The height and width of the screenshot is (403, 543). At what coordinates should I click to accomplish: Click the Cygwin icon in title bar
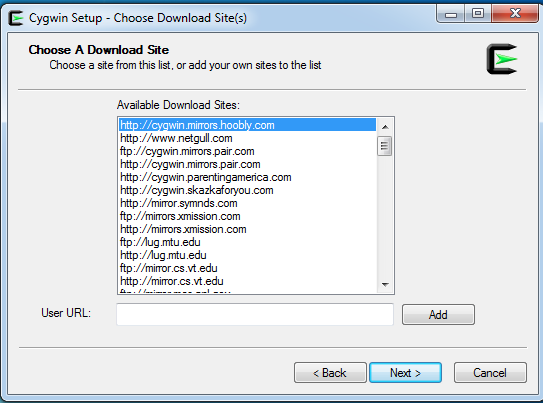click(16, 18)
